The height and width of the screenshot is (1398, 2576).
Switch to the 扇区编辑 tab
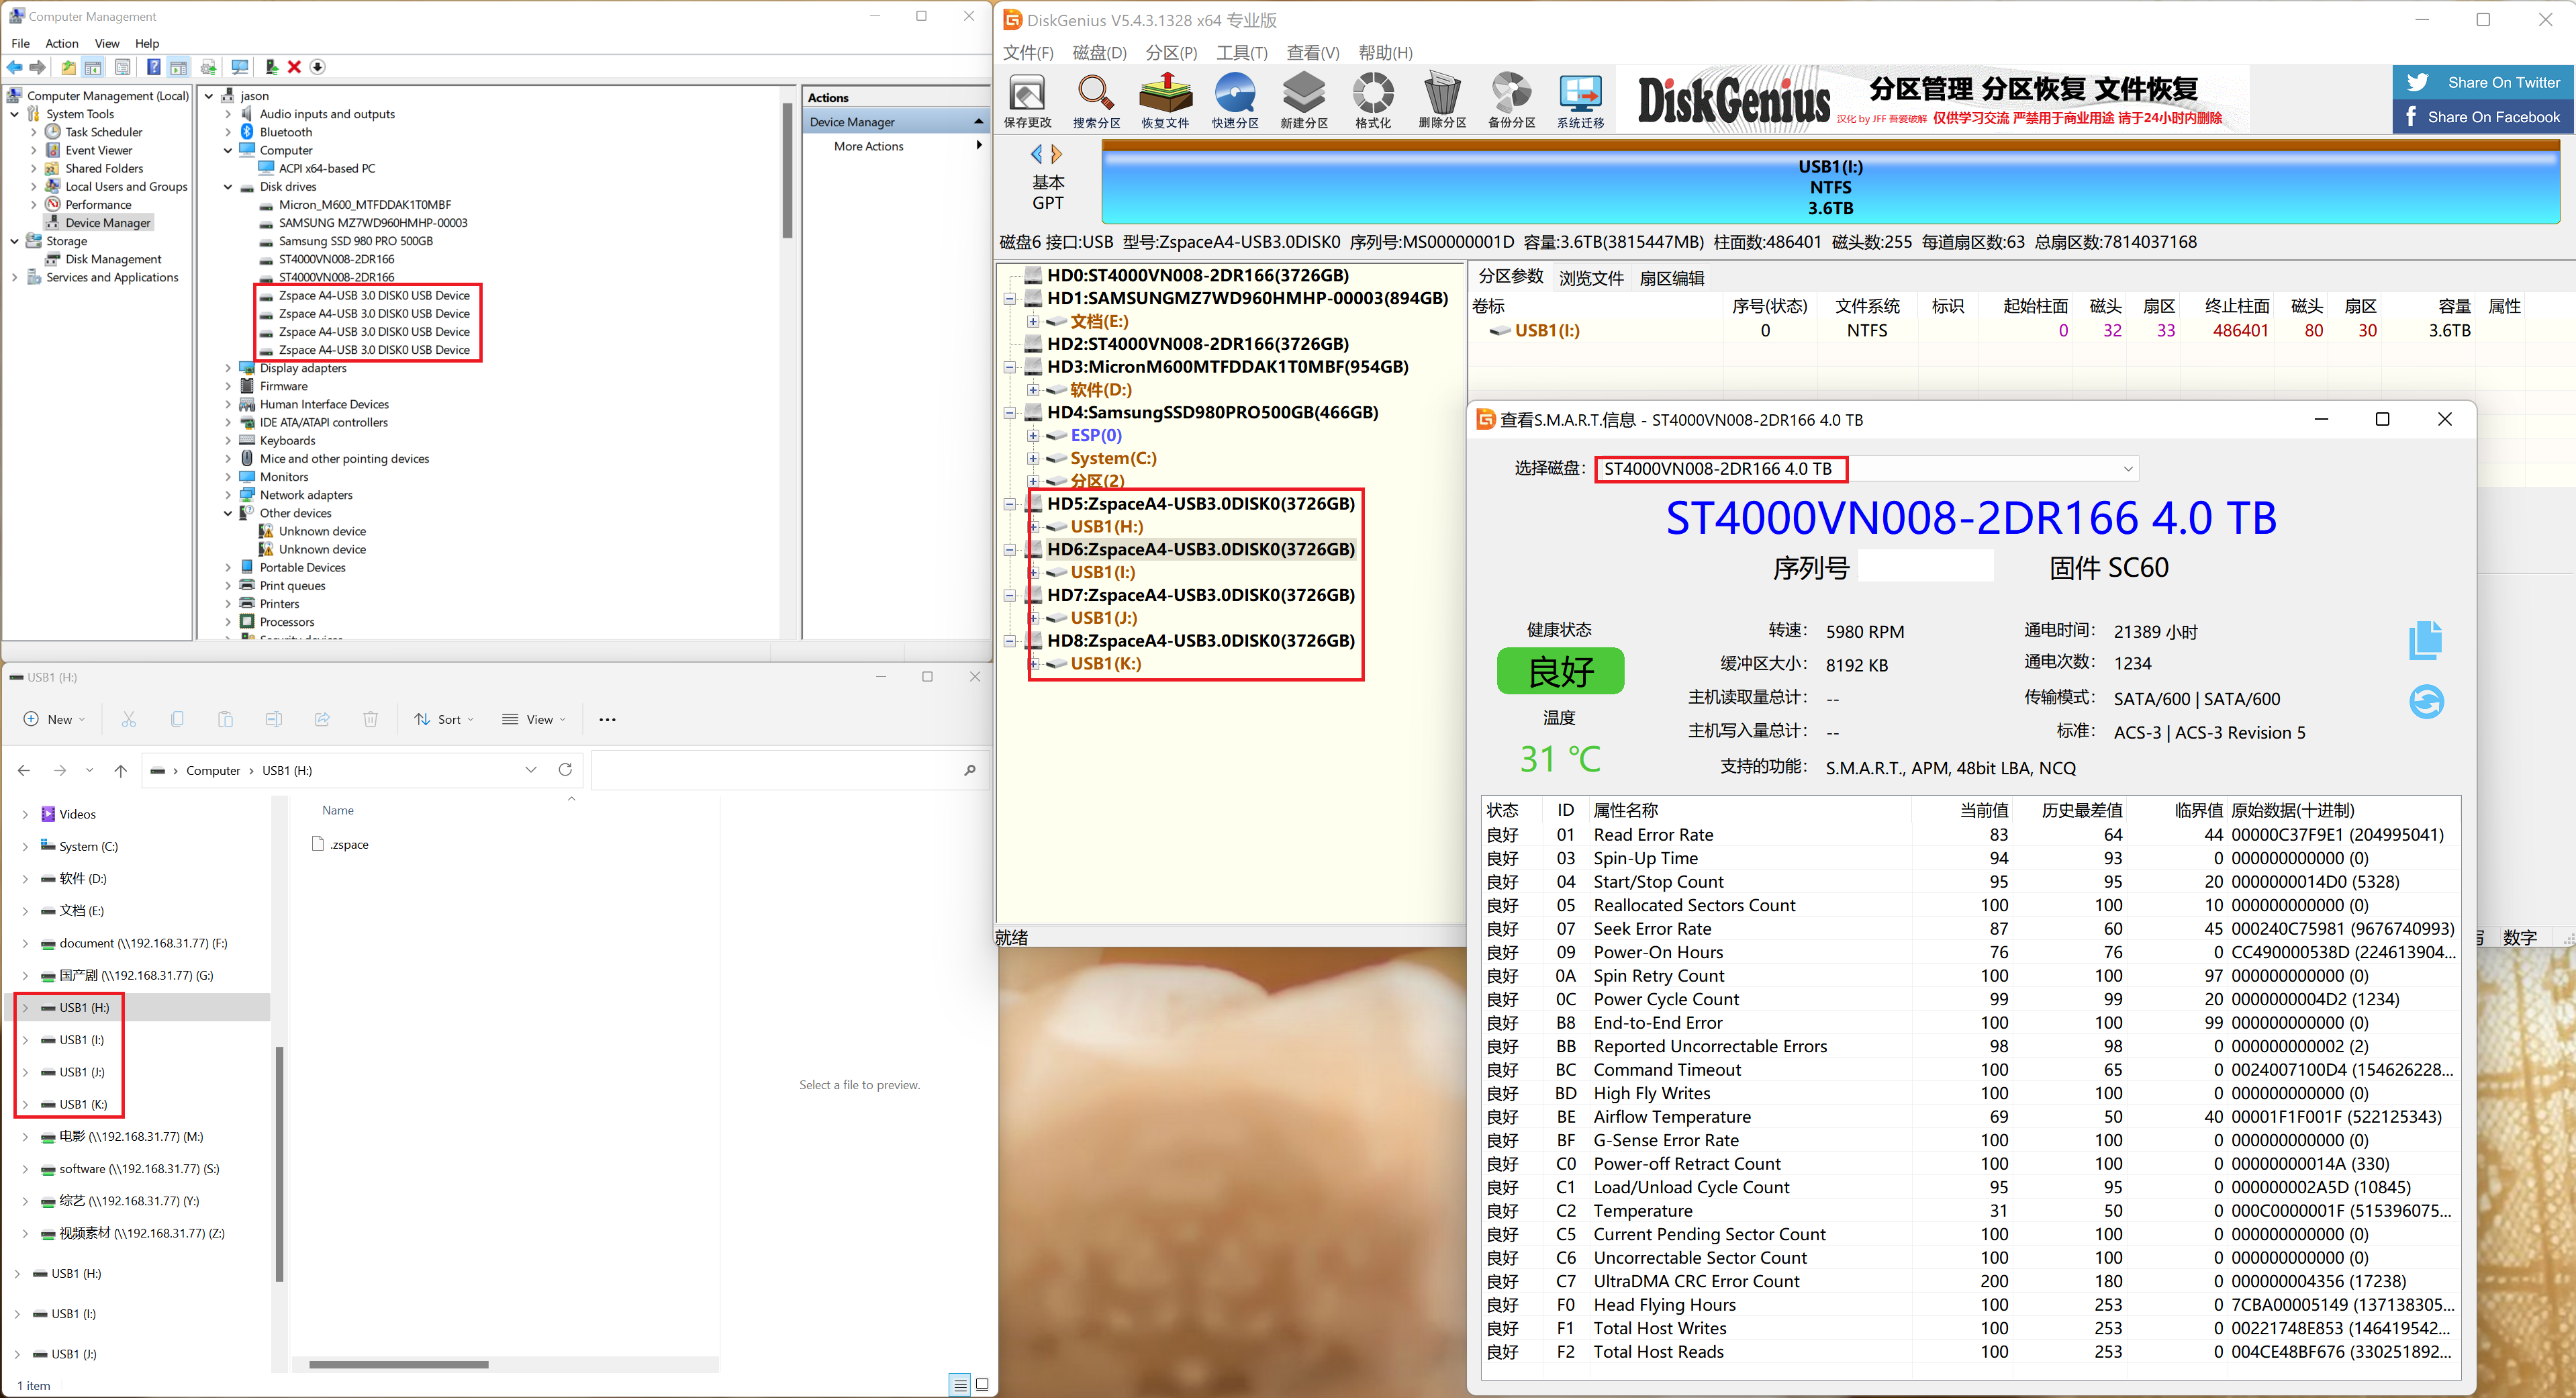(1671, 278)
